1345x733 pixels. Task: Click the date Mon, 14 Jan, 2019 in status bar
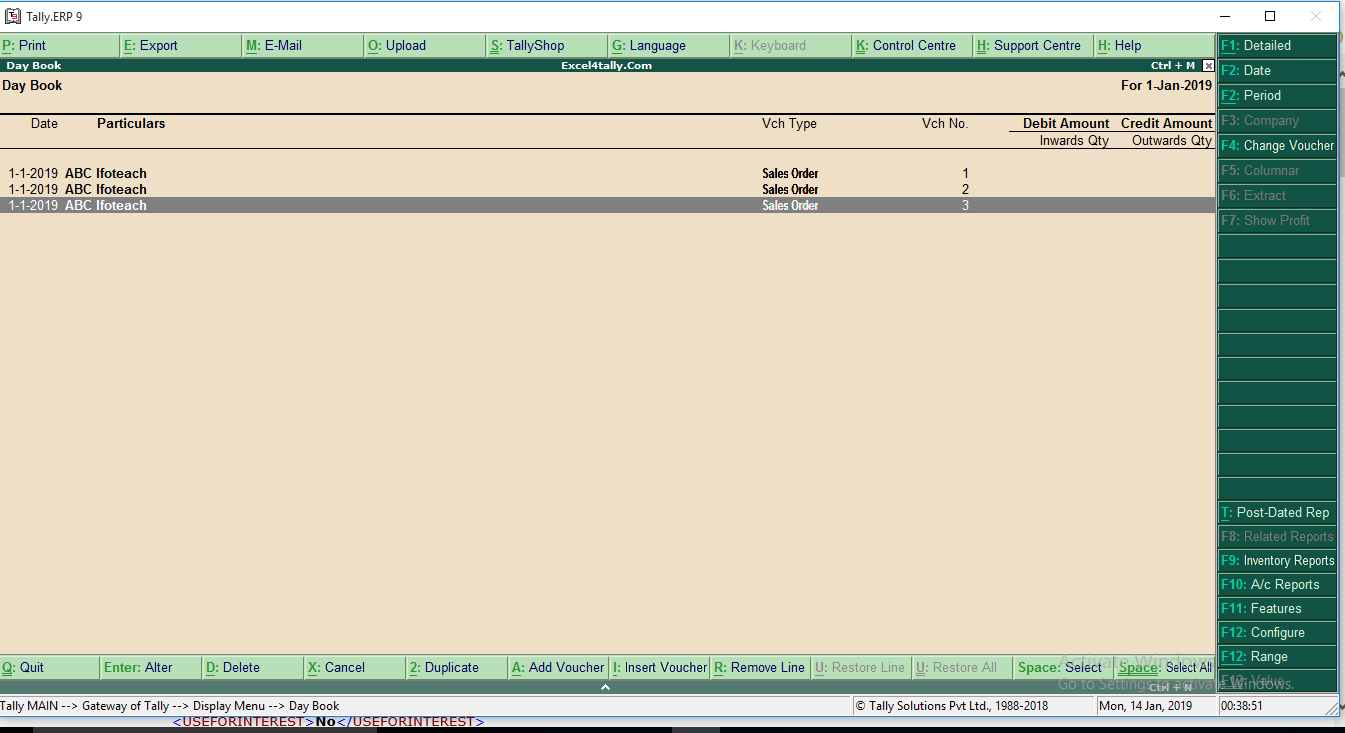[1146, 706]
